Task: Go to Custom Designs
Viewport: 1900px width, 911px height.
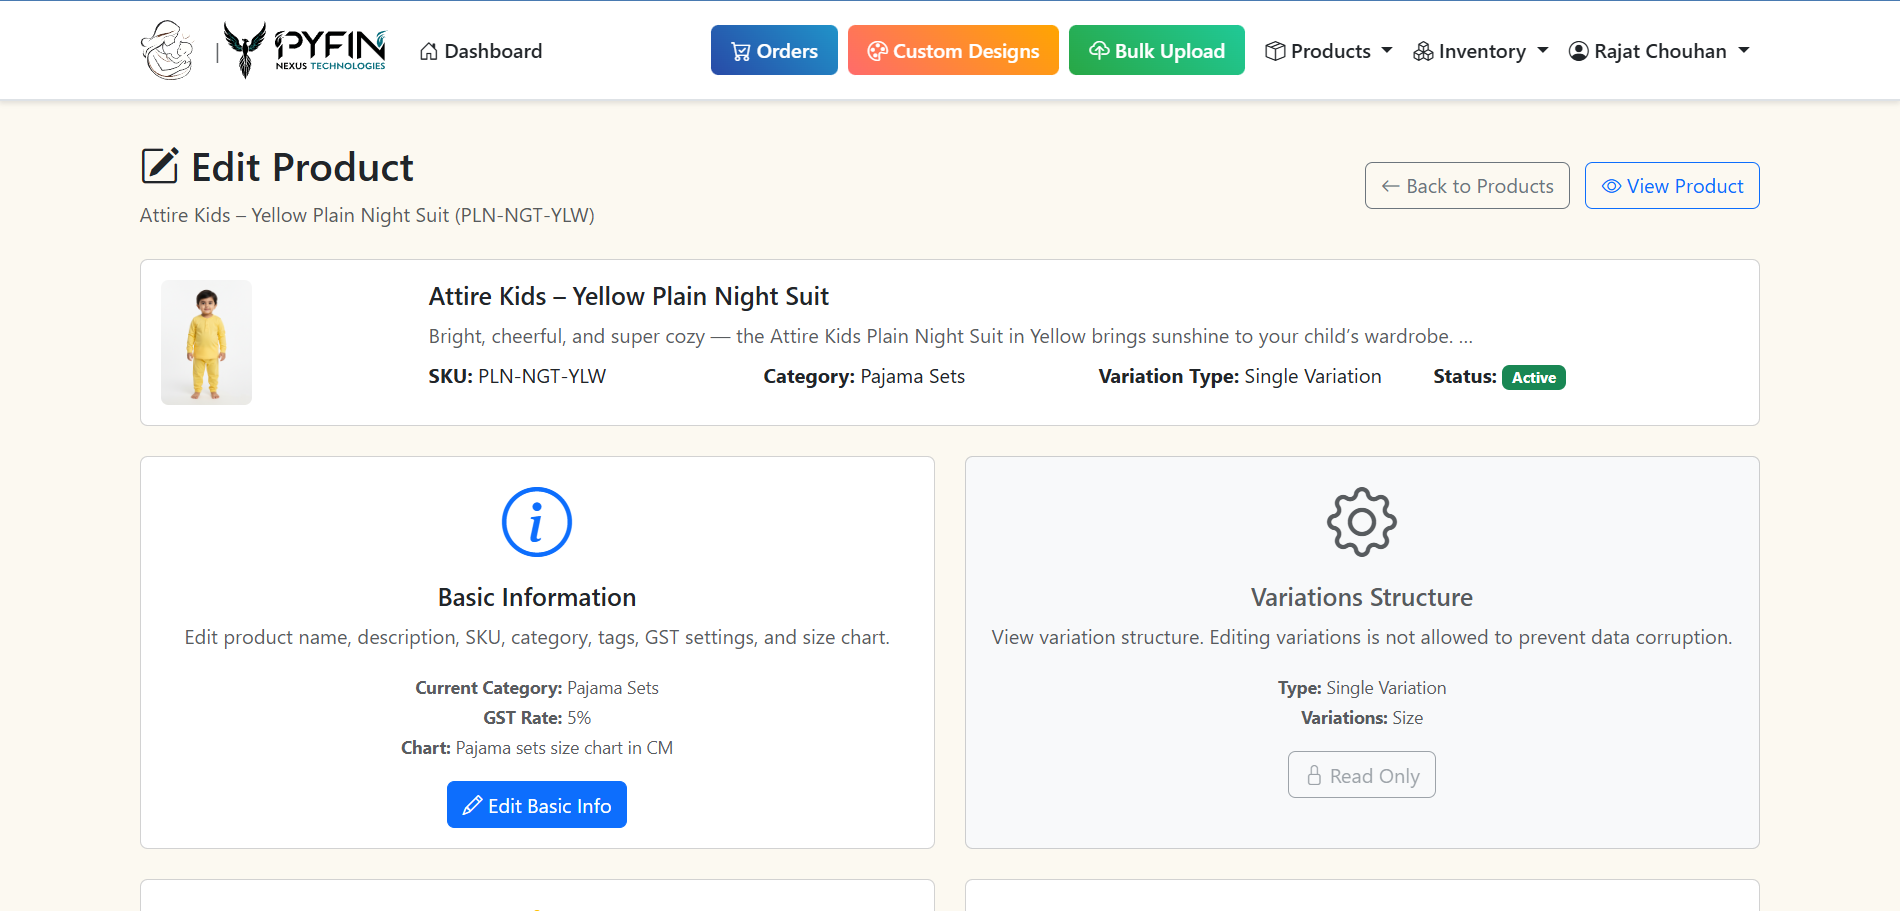Action: click(953, 50)
